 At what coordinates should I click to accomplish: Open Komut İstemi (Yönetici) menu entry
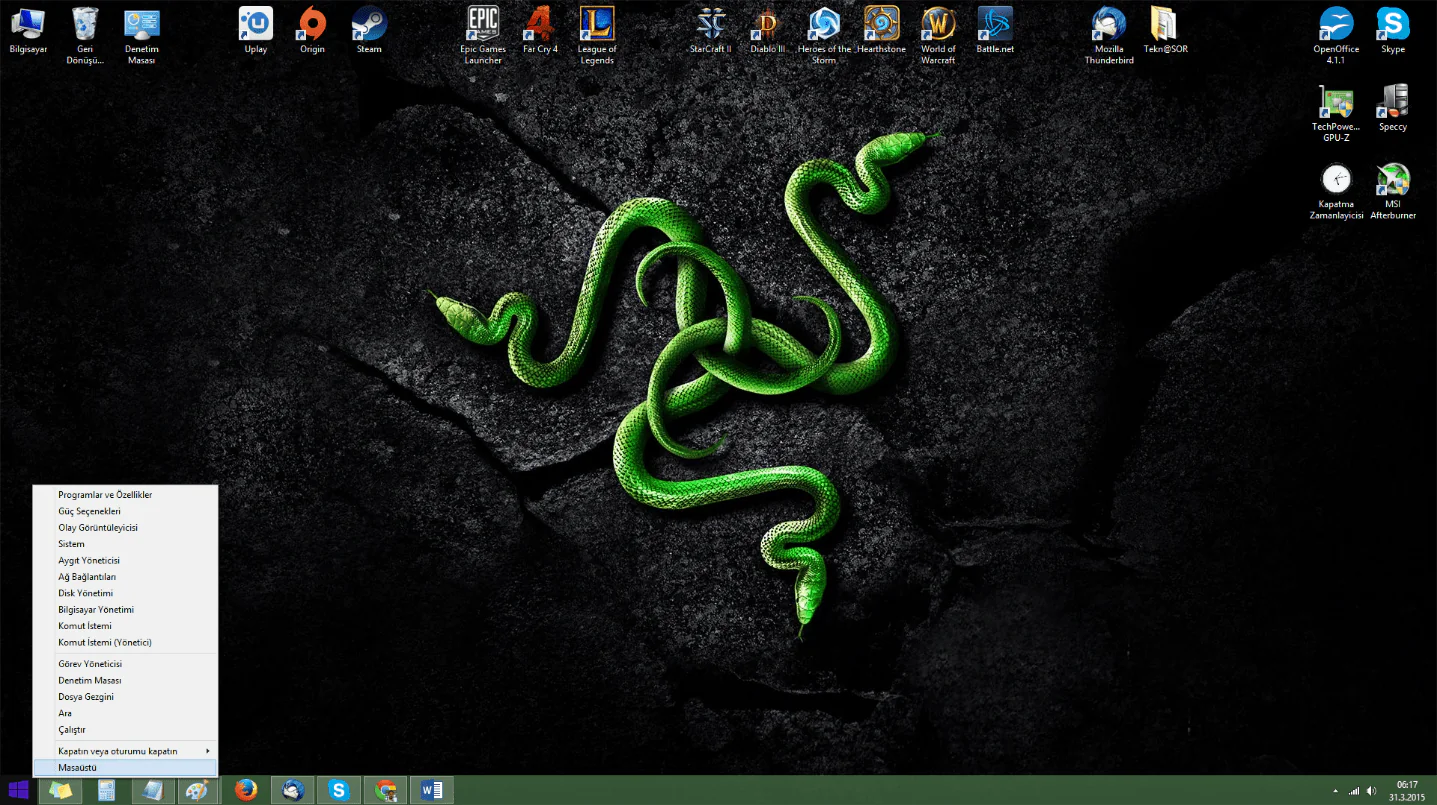[105, 643]
